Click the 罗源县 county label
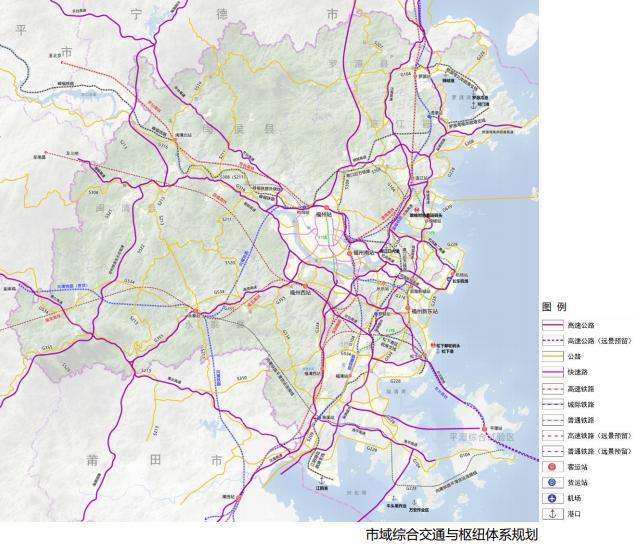This screenshot has width=634, height=553. pos(359,63)
